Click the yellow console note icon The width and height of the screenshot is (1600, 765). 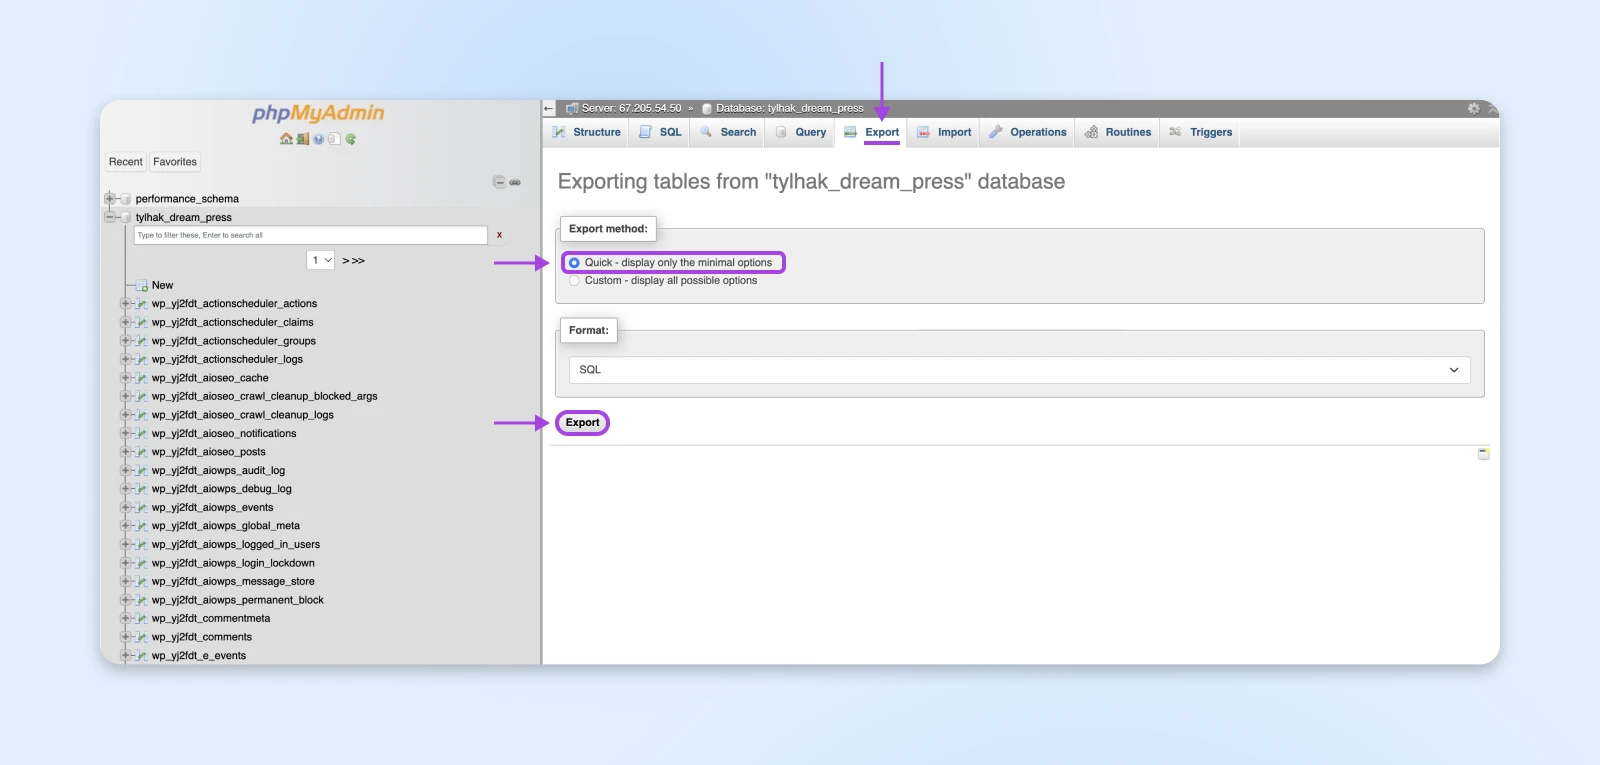pos(1484,454)
